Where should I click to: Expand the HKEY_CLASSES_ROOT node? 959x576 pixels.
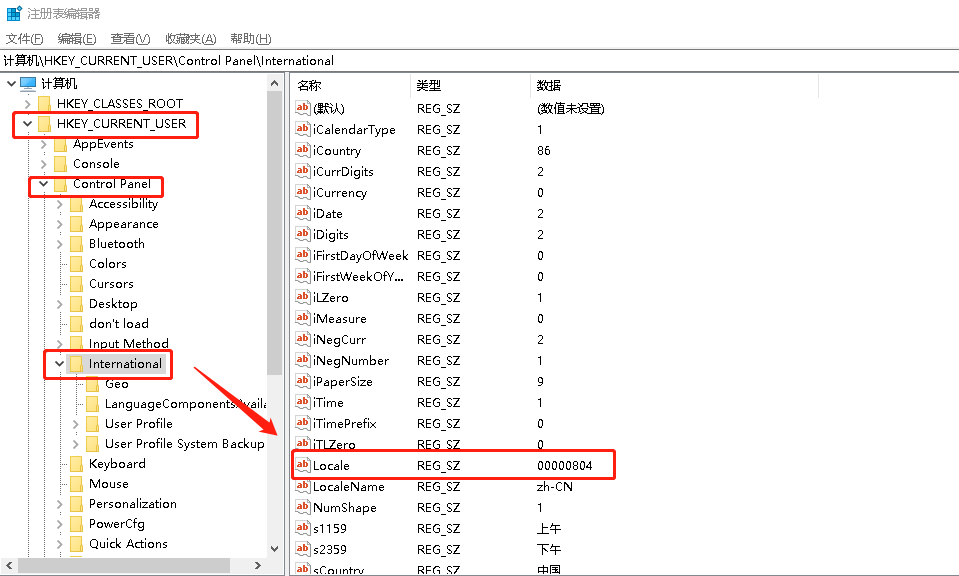click(27, 104)
